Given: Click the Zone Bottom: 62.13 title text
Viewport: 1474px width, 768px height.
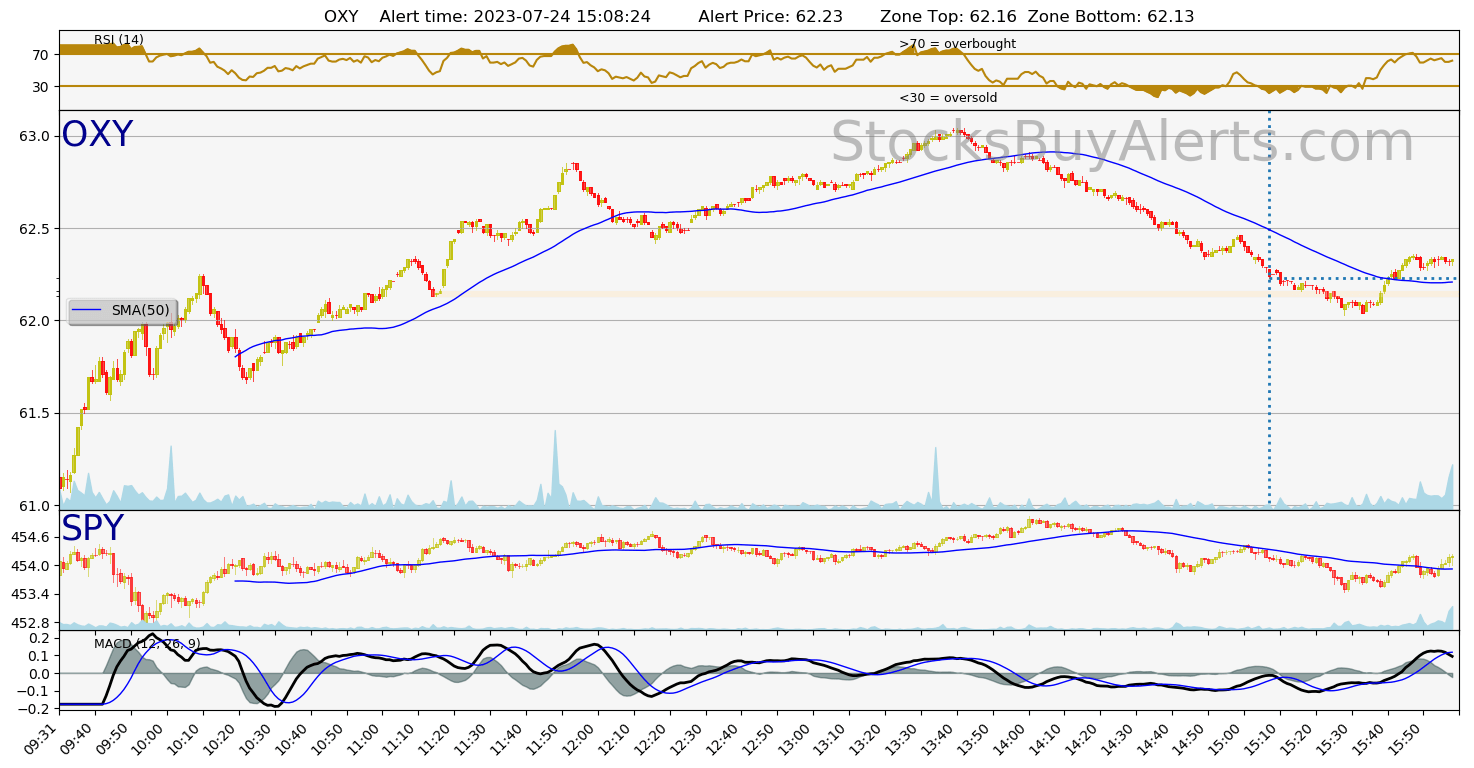Looking at the screenshot, I should (1111, 17).
